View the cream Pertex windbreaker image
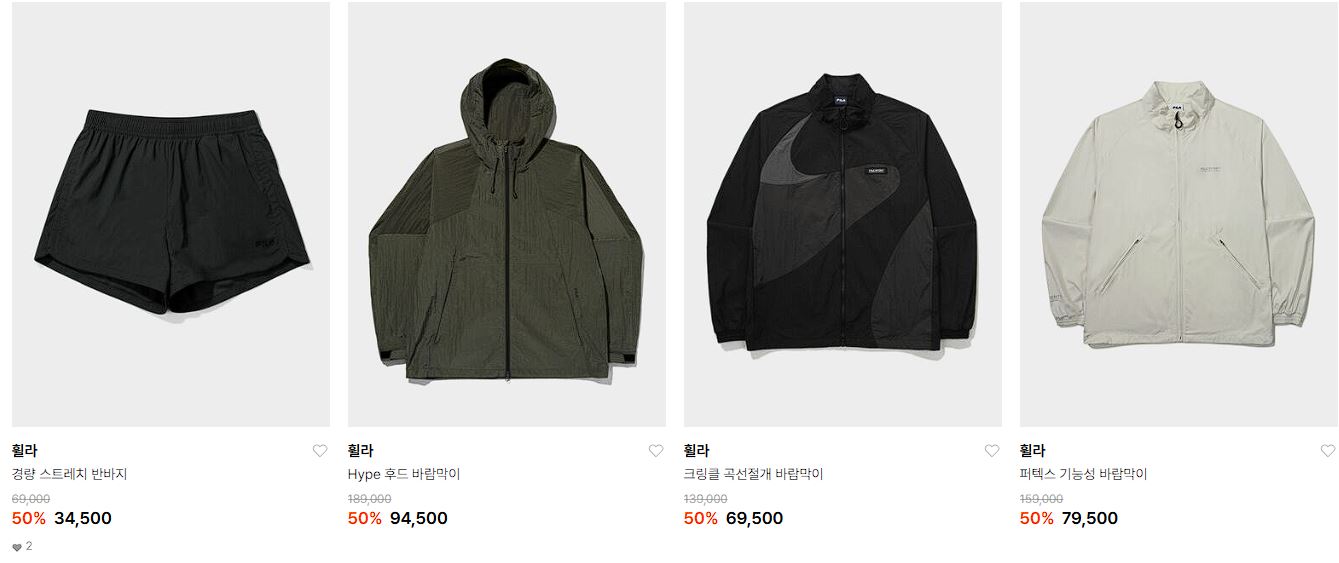Viewport: 1339px width, 563px height. pyautogui.click(x=1179, y=214)
